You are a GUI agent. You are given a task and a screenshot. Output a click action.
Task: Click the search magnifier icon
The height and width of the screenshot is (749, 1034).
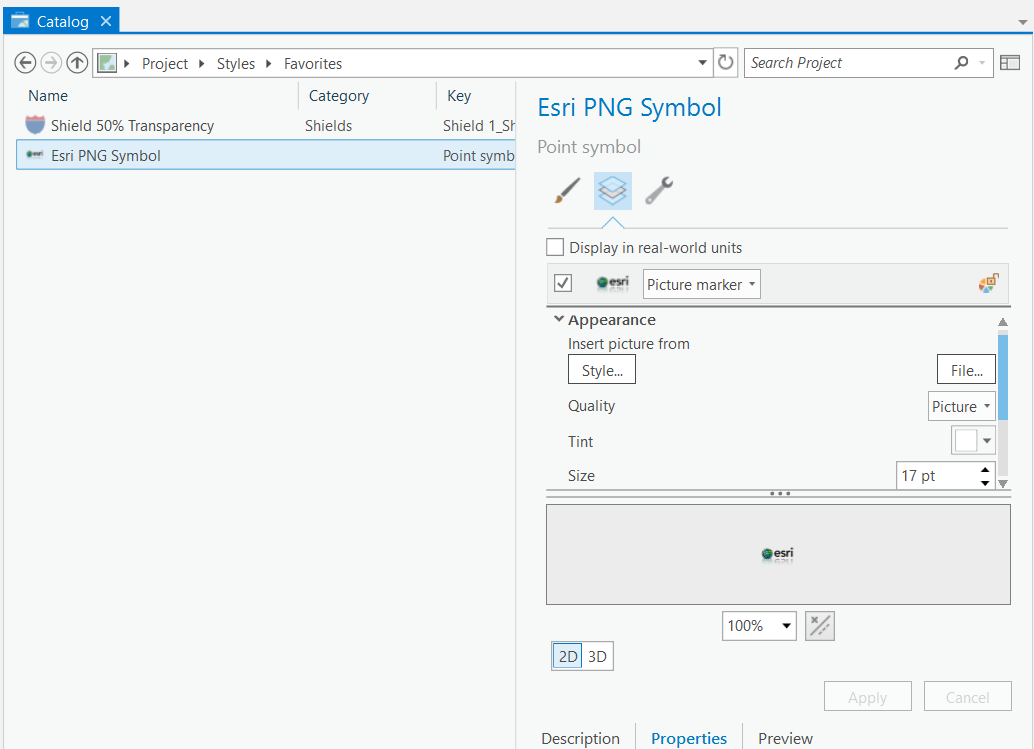tap(961, 63)
